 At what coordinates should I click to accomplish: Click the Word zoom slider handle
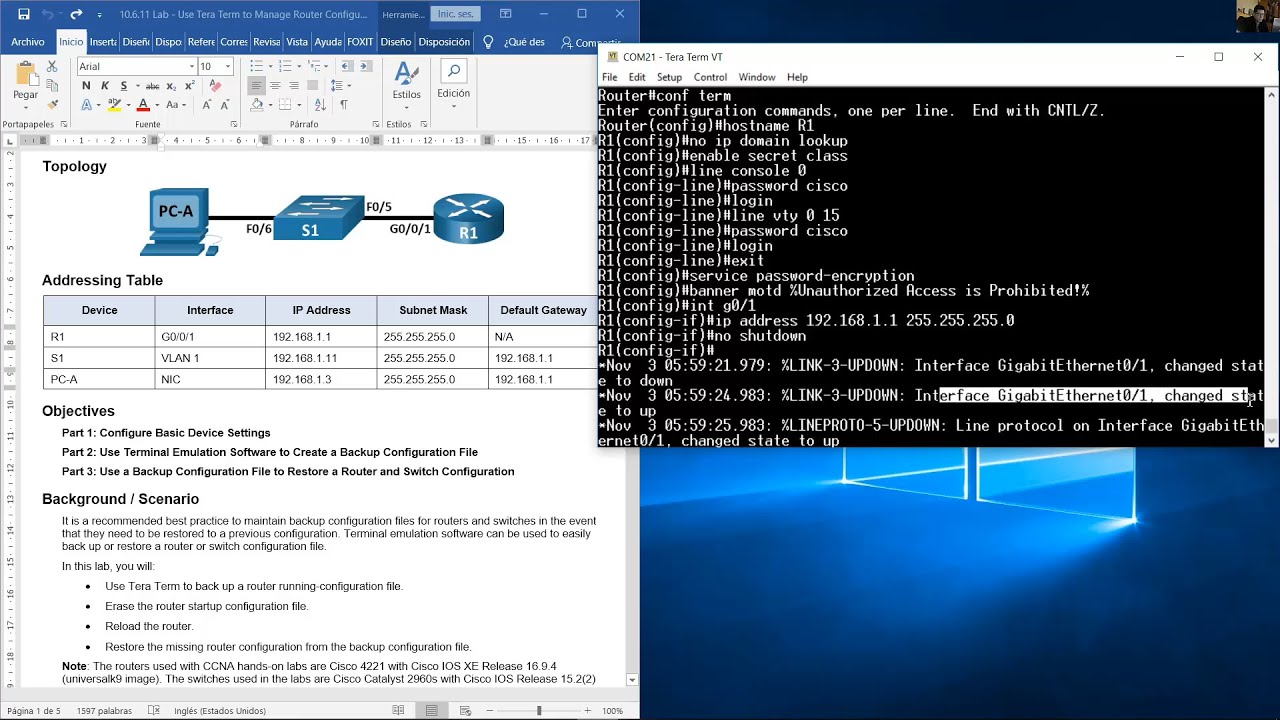[539, 711]
